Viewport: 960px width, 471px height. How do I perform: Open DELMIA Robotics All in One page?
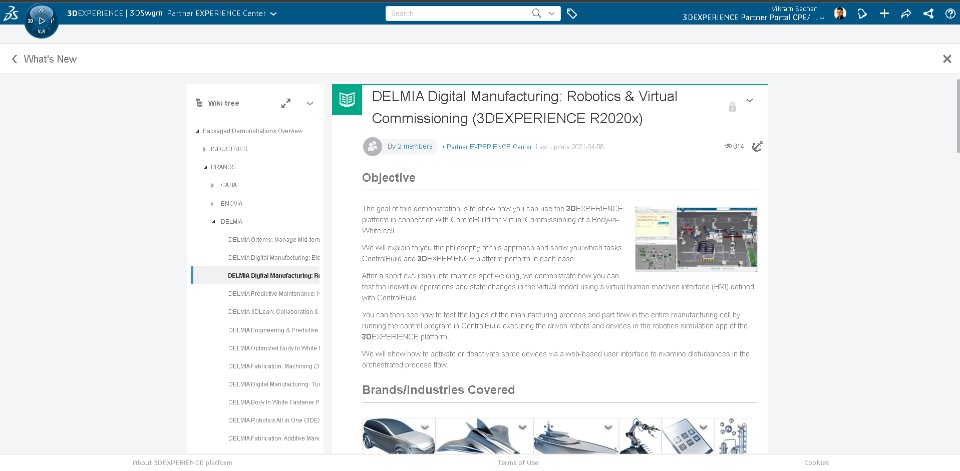tap(274, 420)
